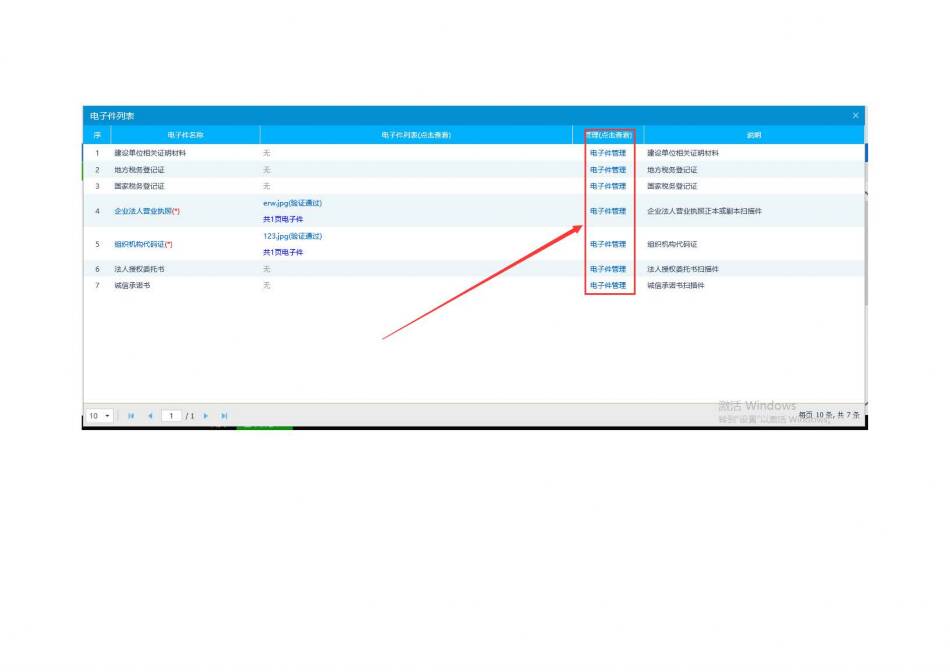Open 电子件管理 for 诚信承诺书
This screenshot has height=672, width=950.
(608, 285)
